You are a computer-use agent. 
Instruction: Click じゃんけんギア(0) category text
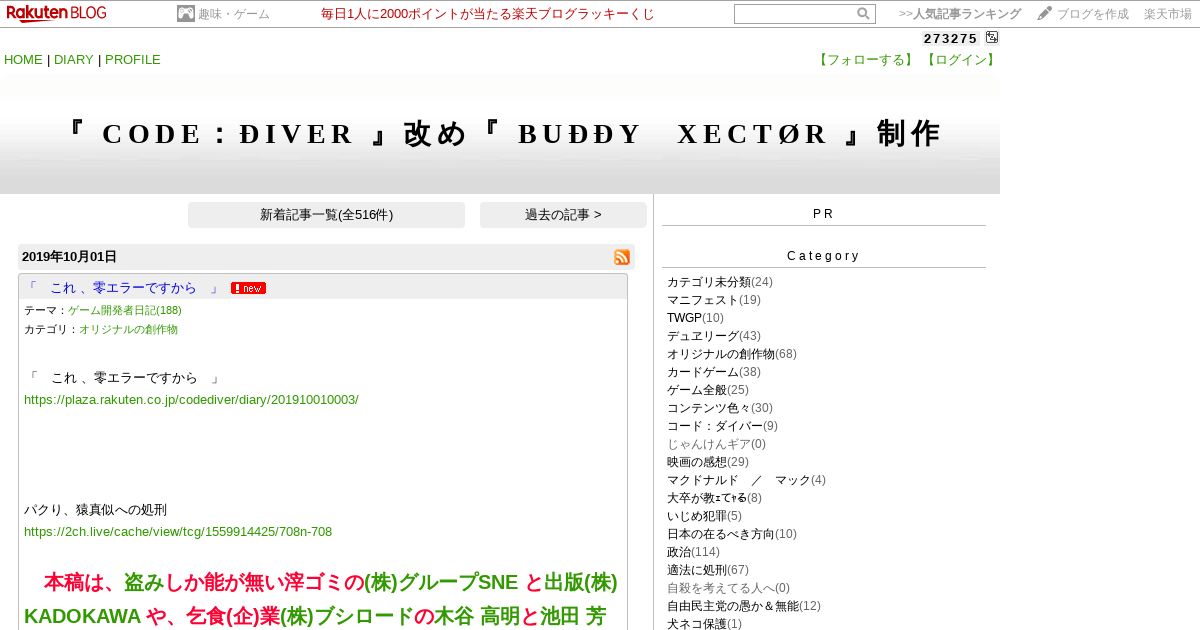(716, 444)
